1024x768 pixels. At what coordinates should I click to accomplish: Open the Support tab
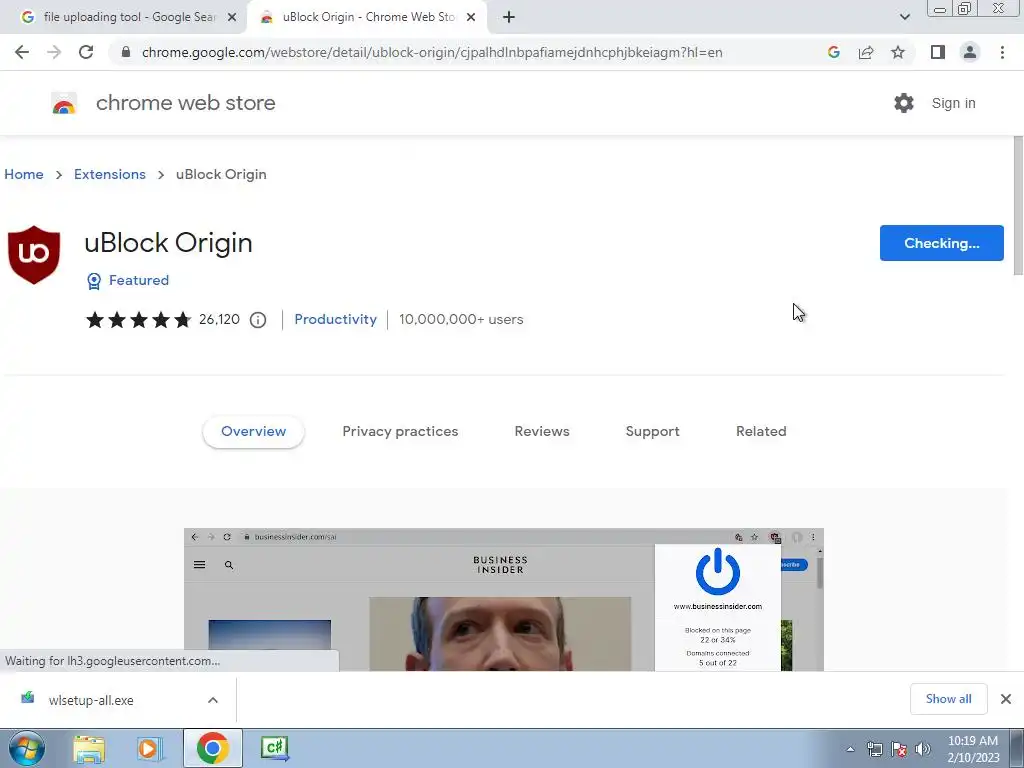click(652, 431)
